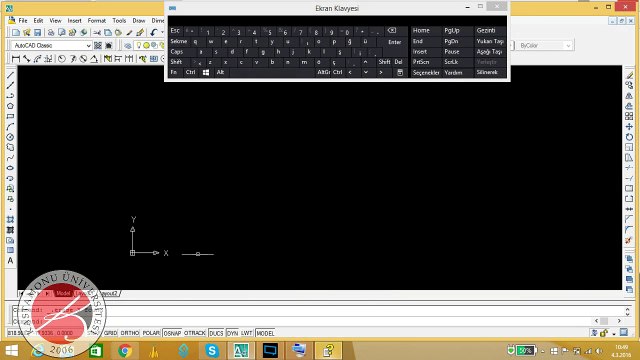640x360 pixels.
Task: Click Seçenekler on the on-screen keyboard
Action: 426,73
